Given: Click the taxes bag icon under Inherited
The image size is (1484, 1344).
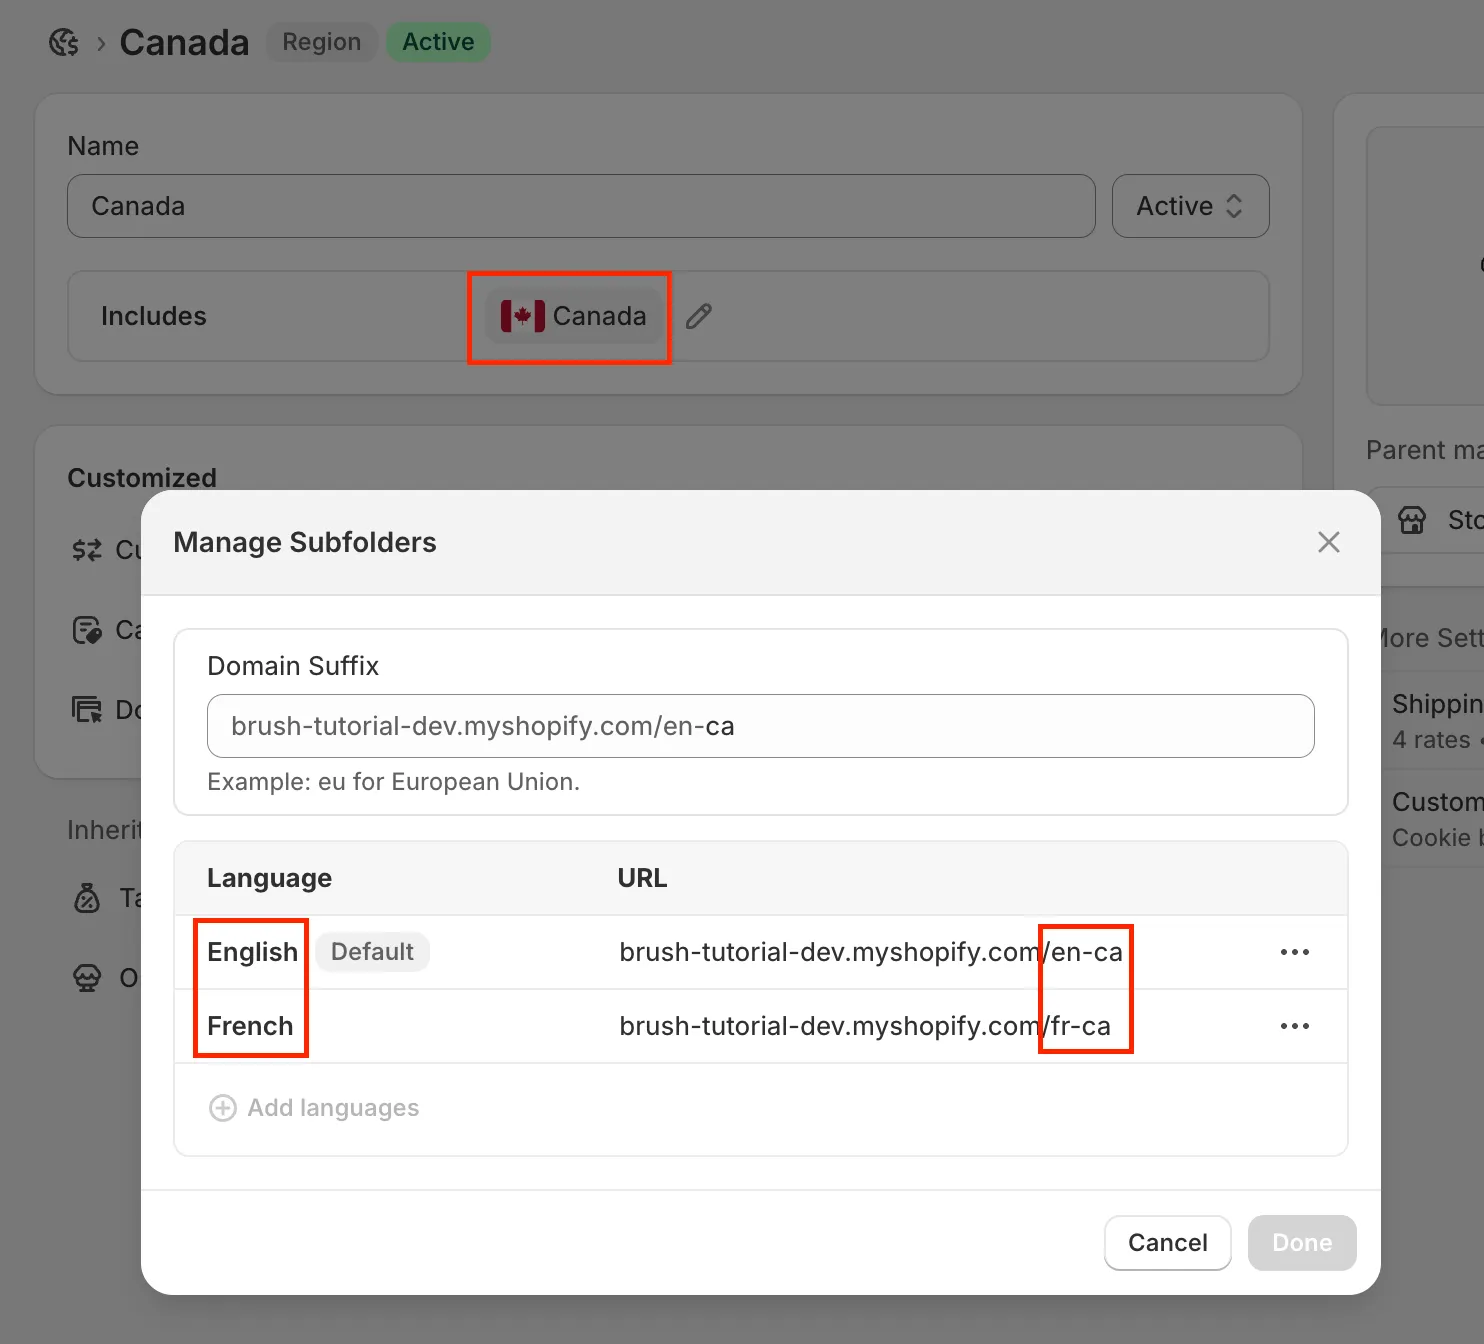Looking at the screenshot, I should [87, 898].
